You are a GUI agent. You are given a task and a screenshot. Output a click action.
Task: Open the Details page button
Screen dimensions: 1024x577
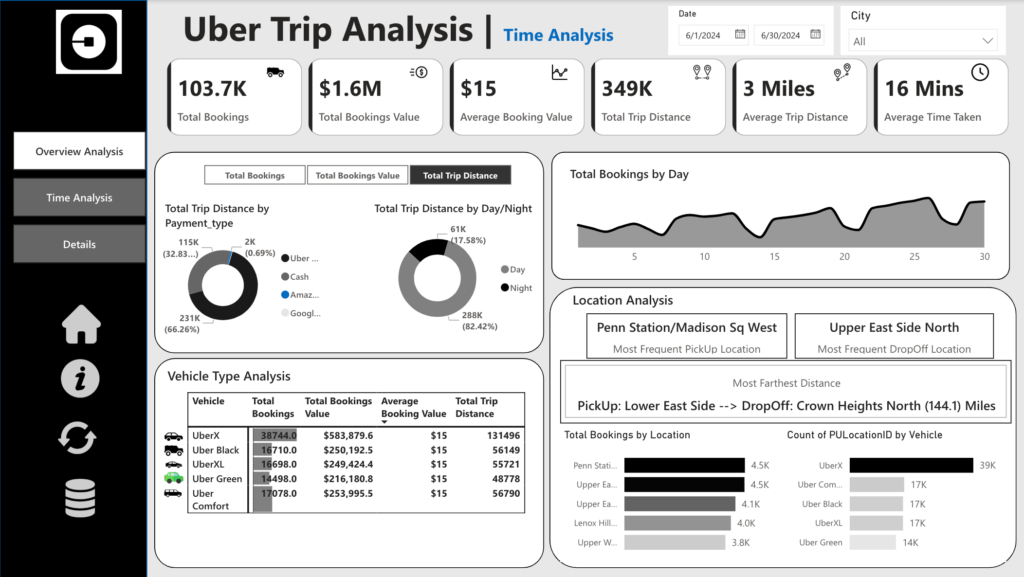pyautogui.click(x=79, y=244)
